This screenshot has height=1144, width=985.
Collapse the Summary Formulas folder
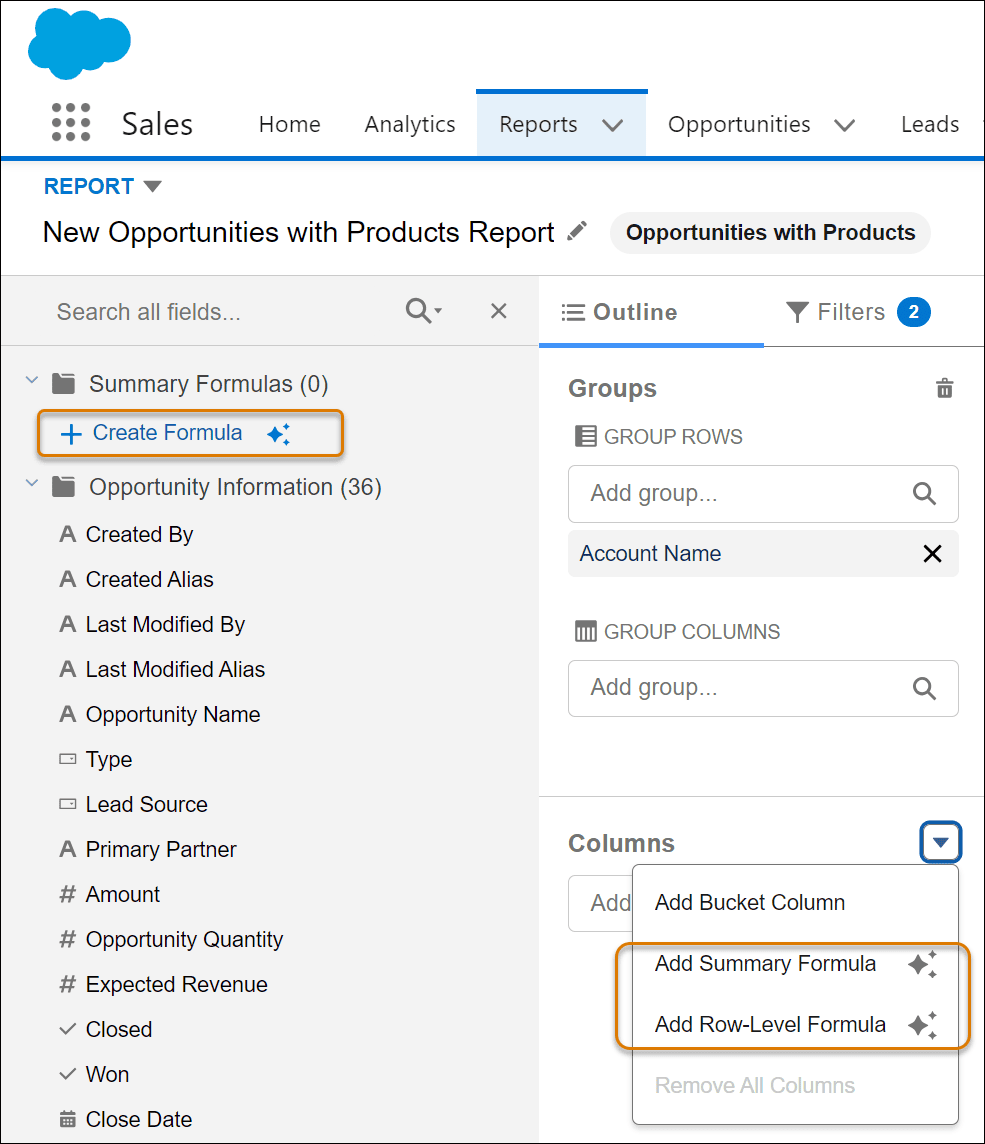coord(31,380)
